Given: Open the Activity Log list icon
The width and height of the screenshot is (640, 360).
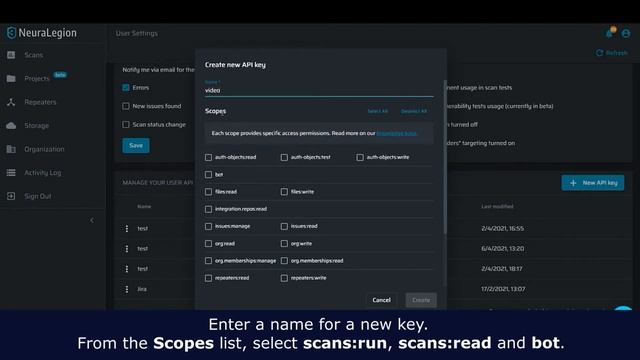Looking at the screenshot, I should tap(11, 173).
